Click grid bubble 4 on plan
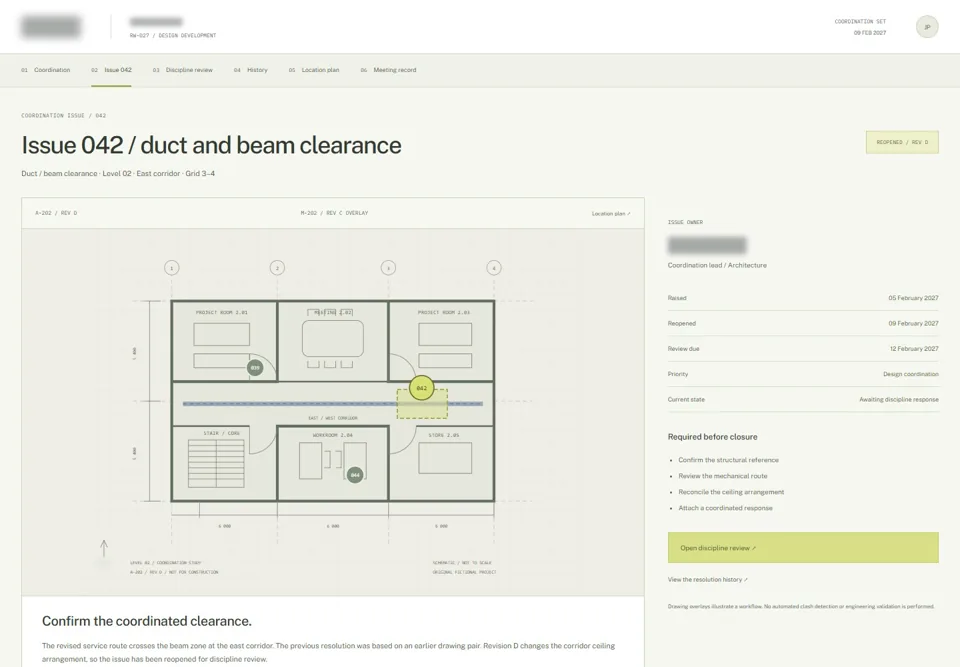960x667 pixels. click(x=494, y=268)
